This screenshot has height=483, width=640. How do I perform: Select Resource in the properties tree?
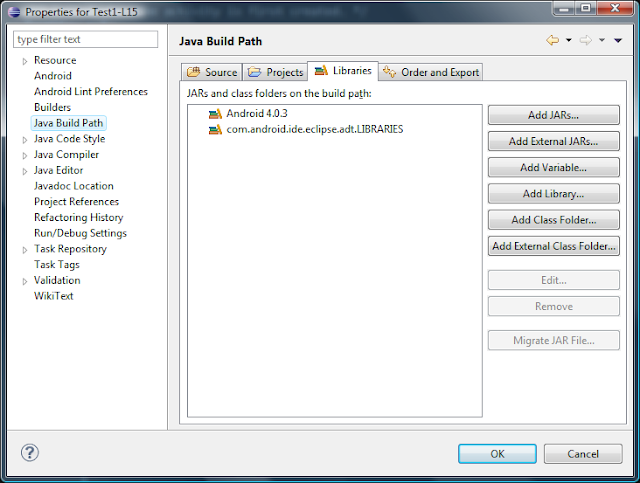pos(55,60)
